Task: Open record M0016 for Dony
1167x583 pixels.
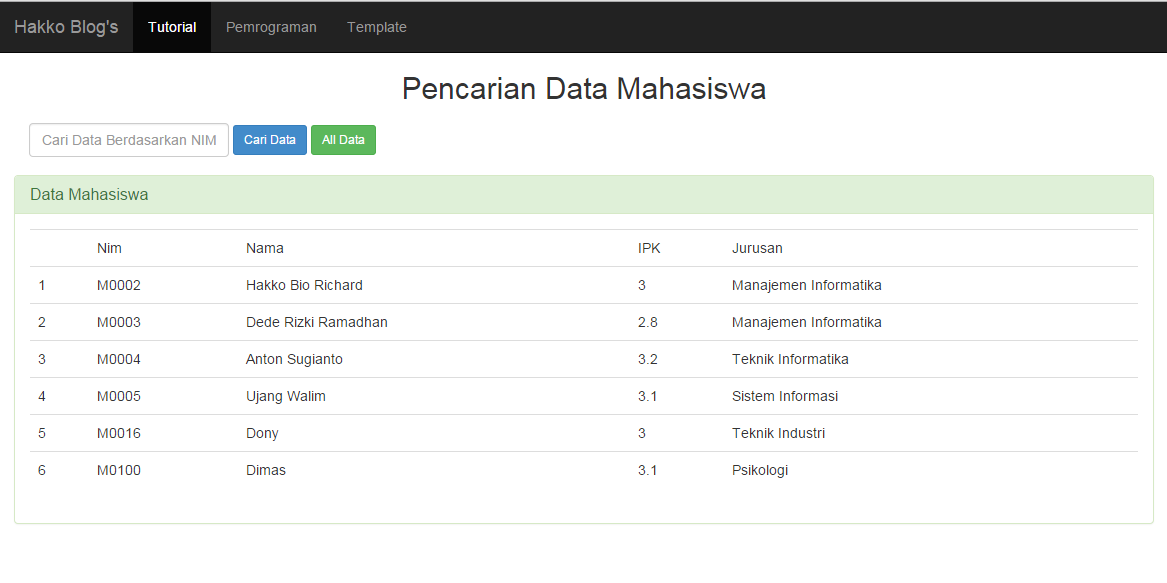Action: tap(118, 433)
